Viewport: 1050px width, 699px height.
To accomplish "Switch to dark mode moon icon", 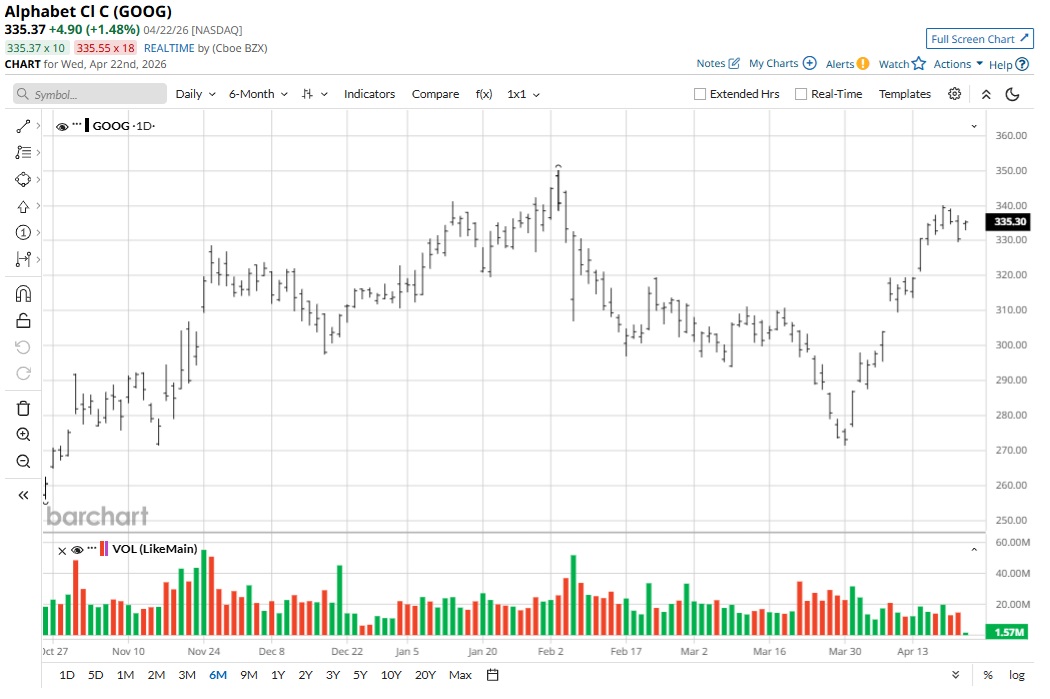I will (1012, 94).
